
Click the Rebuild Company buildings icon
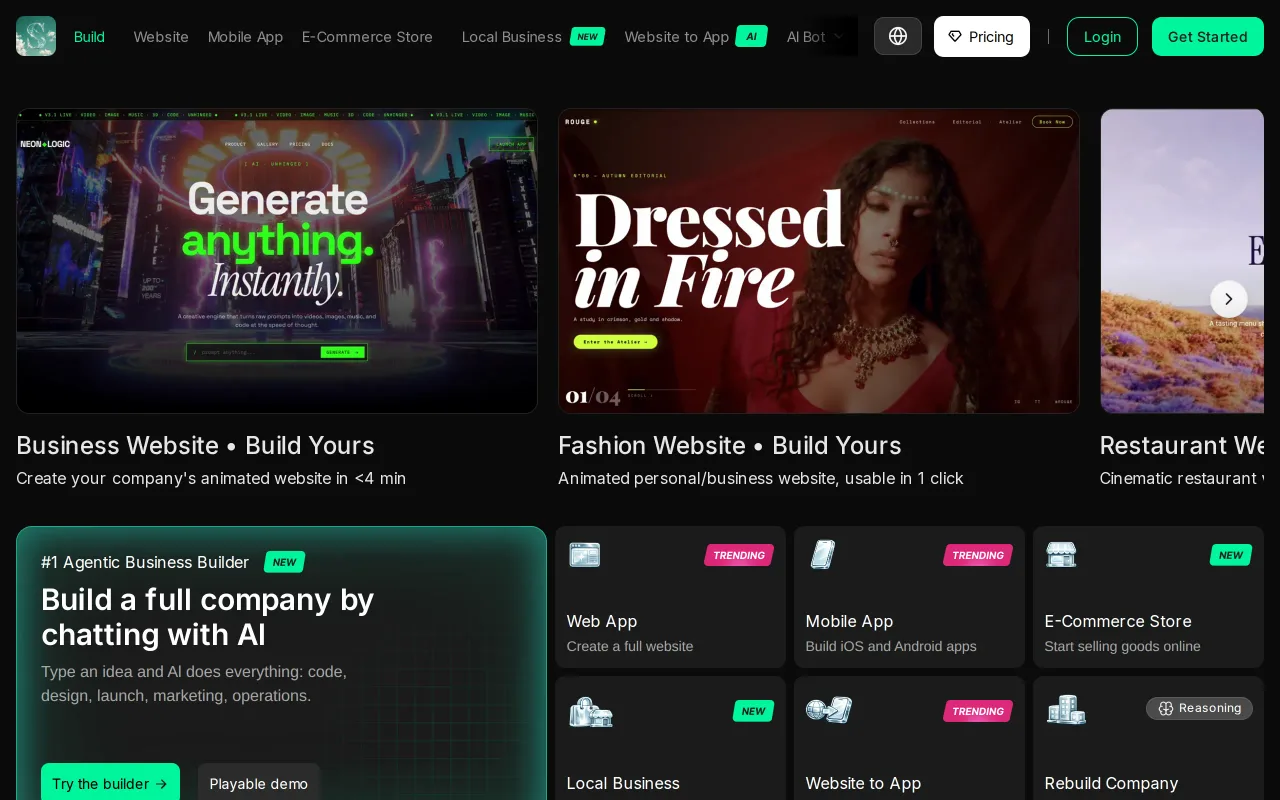(x=1066, y=710)
